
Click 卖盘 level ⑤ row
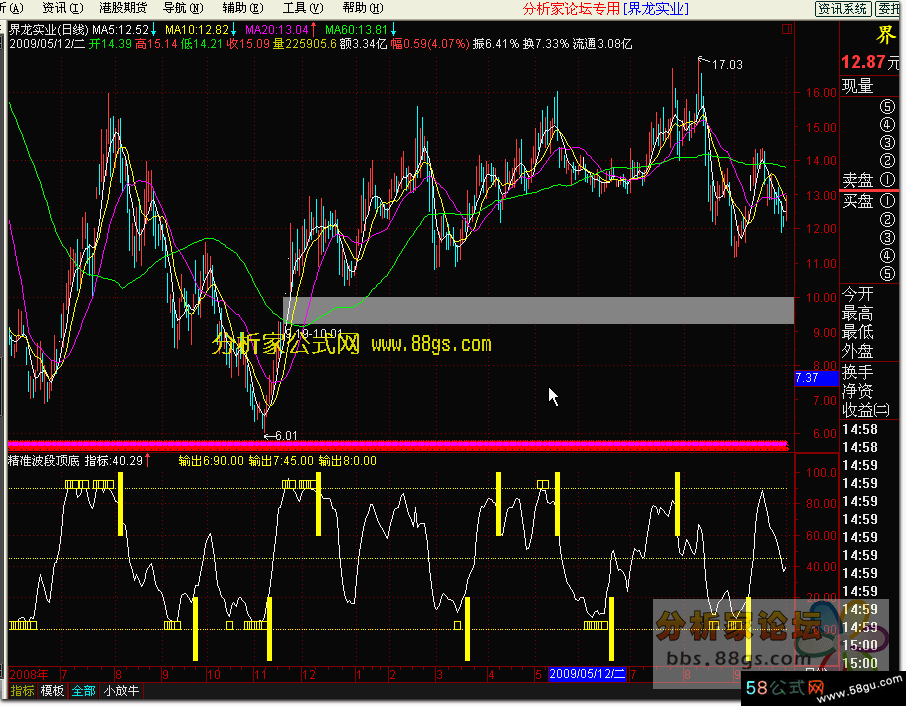coord(888,106)
